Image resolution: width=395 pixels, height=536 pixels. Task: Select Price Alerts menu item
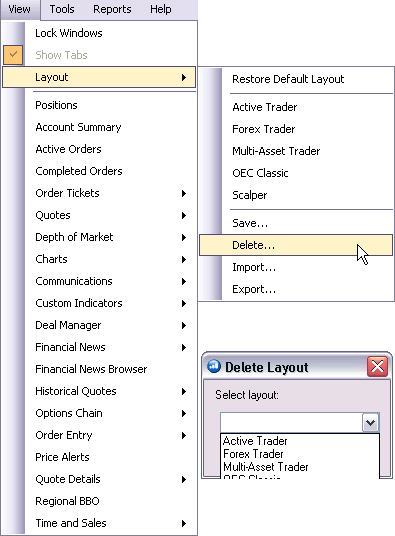99,457
